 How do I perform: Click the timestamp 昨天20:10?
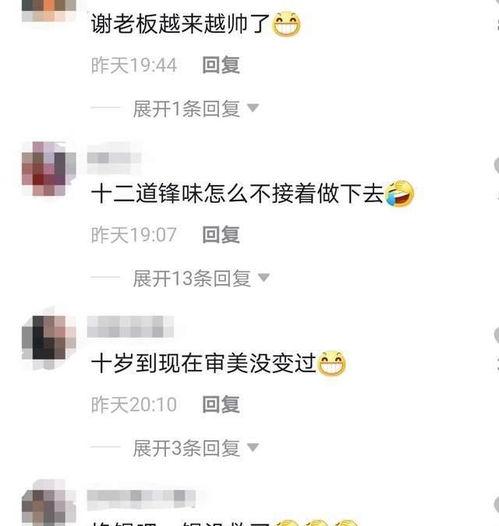pyautogui.click(x=134, y=404)
